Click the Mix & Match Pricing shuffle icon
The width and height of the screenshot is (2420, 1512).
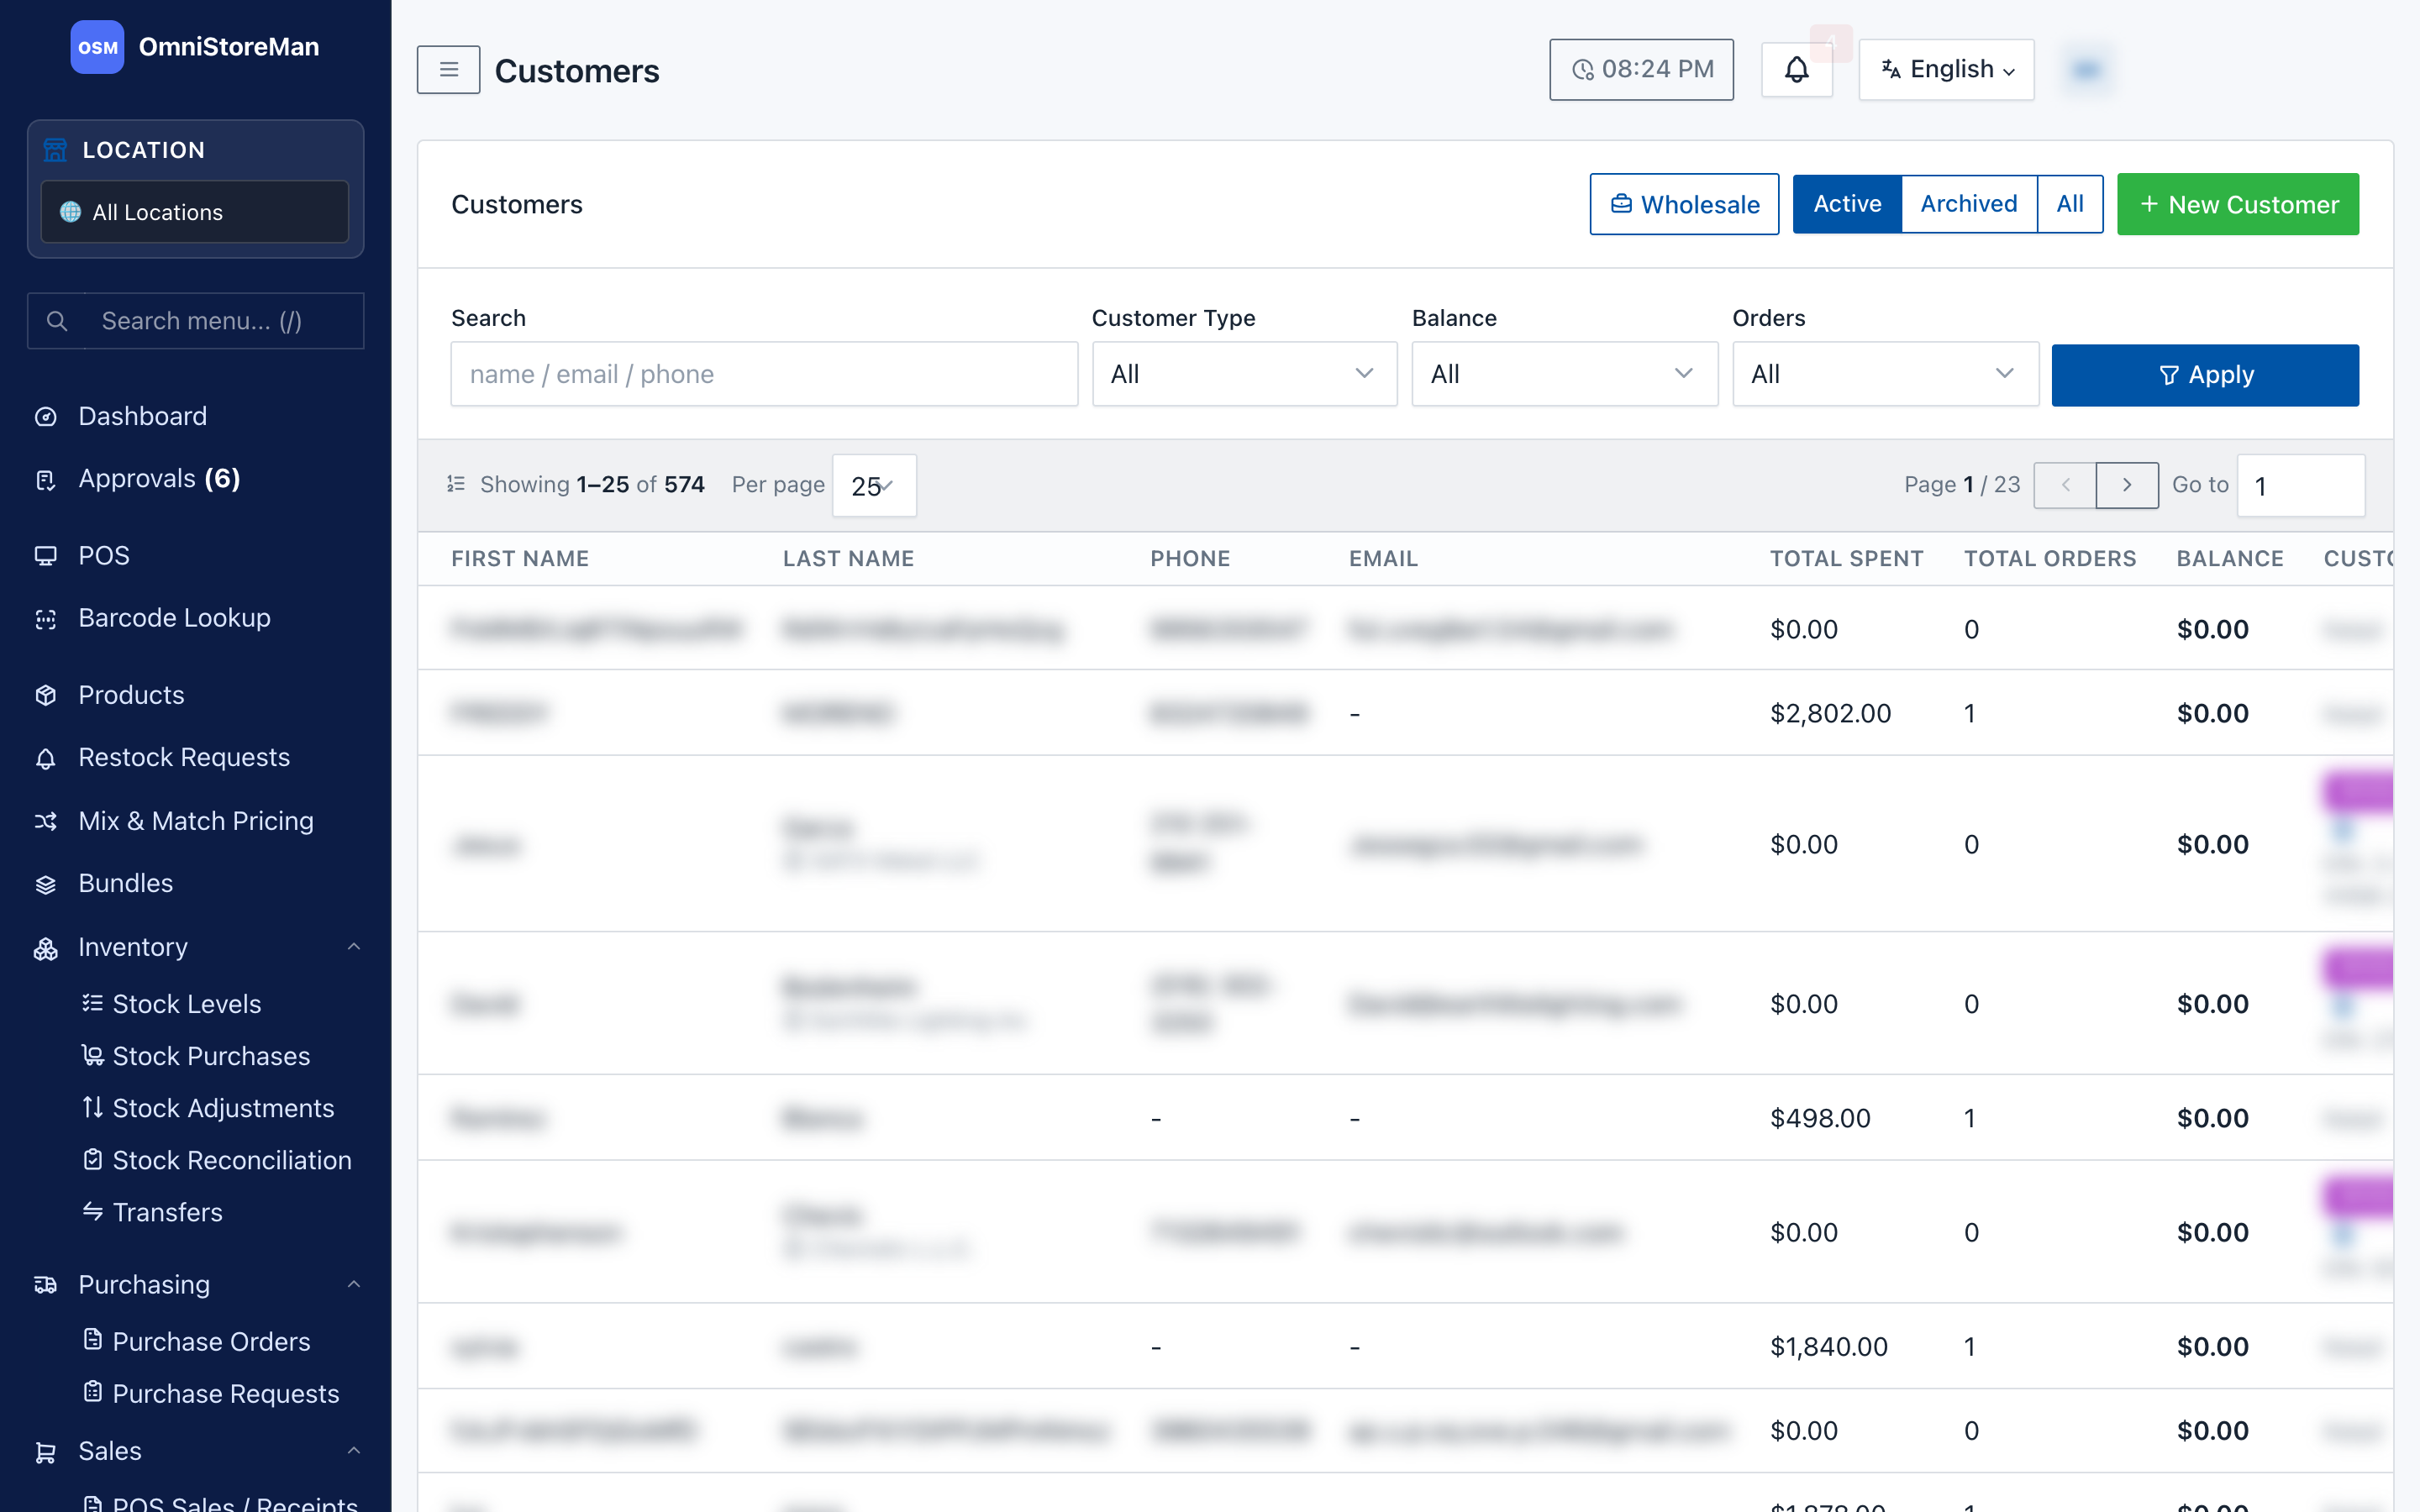point(46,821)
